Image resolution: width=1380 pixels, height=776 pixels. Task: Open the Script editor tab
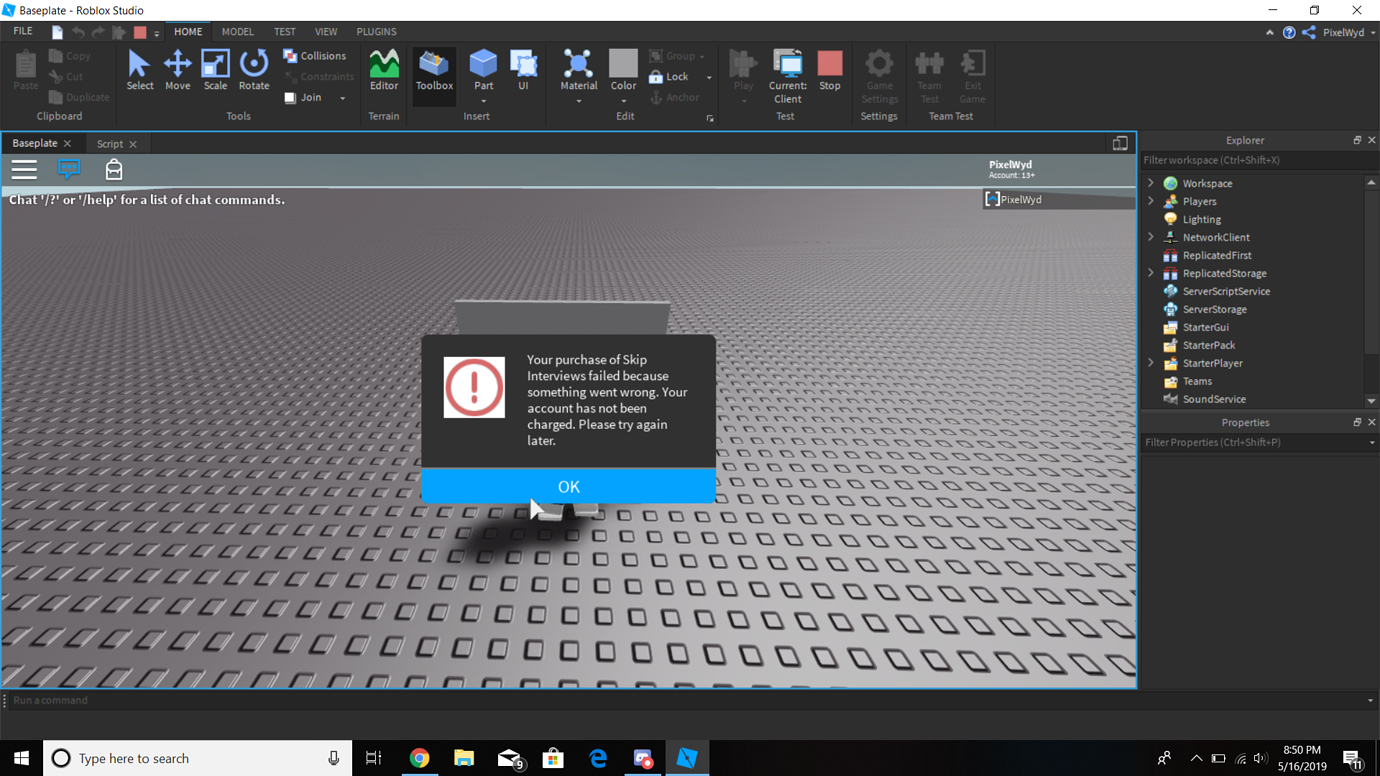[111, 143]
